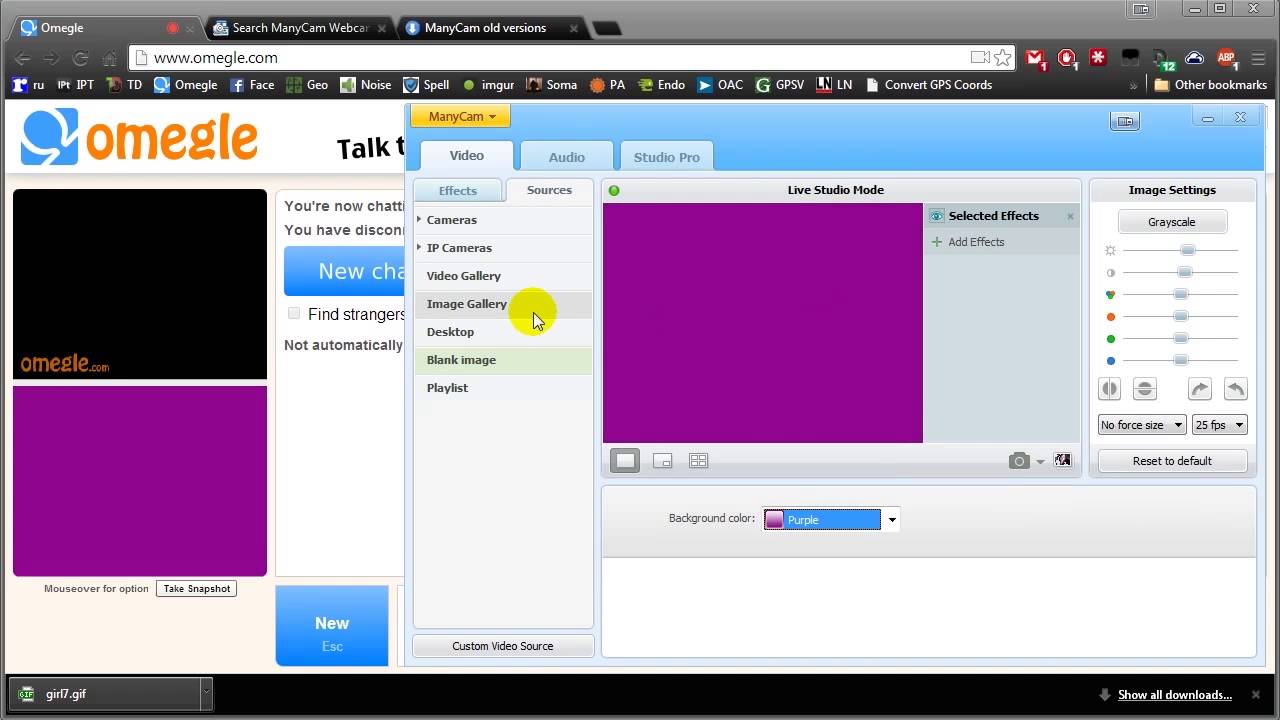Flip image horizontally in Image Settings
The image size is (1280, 720).
tap(1110, 389)
